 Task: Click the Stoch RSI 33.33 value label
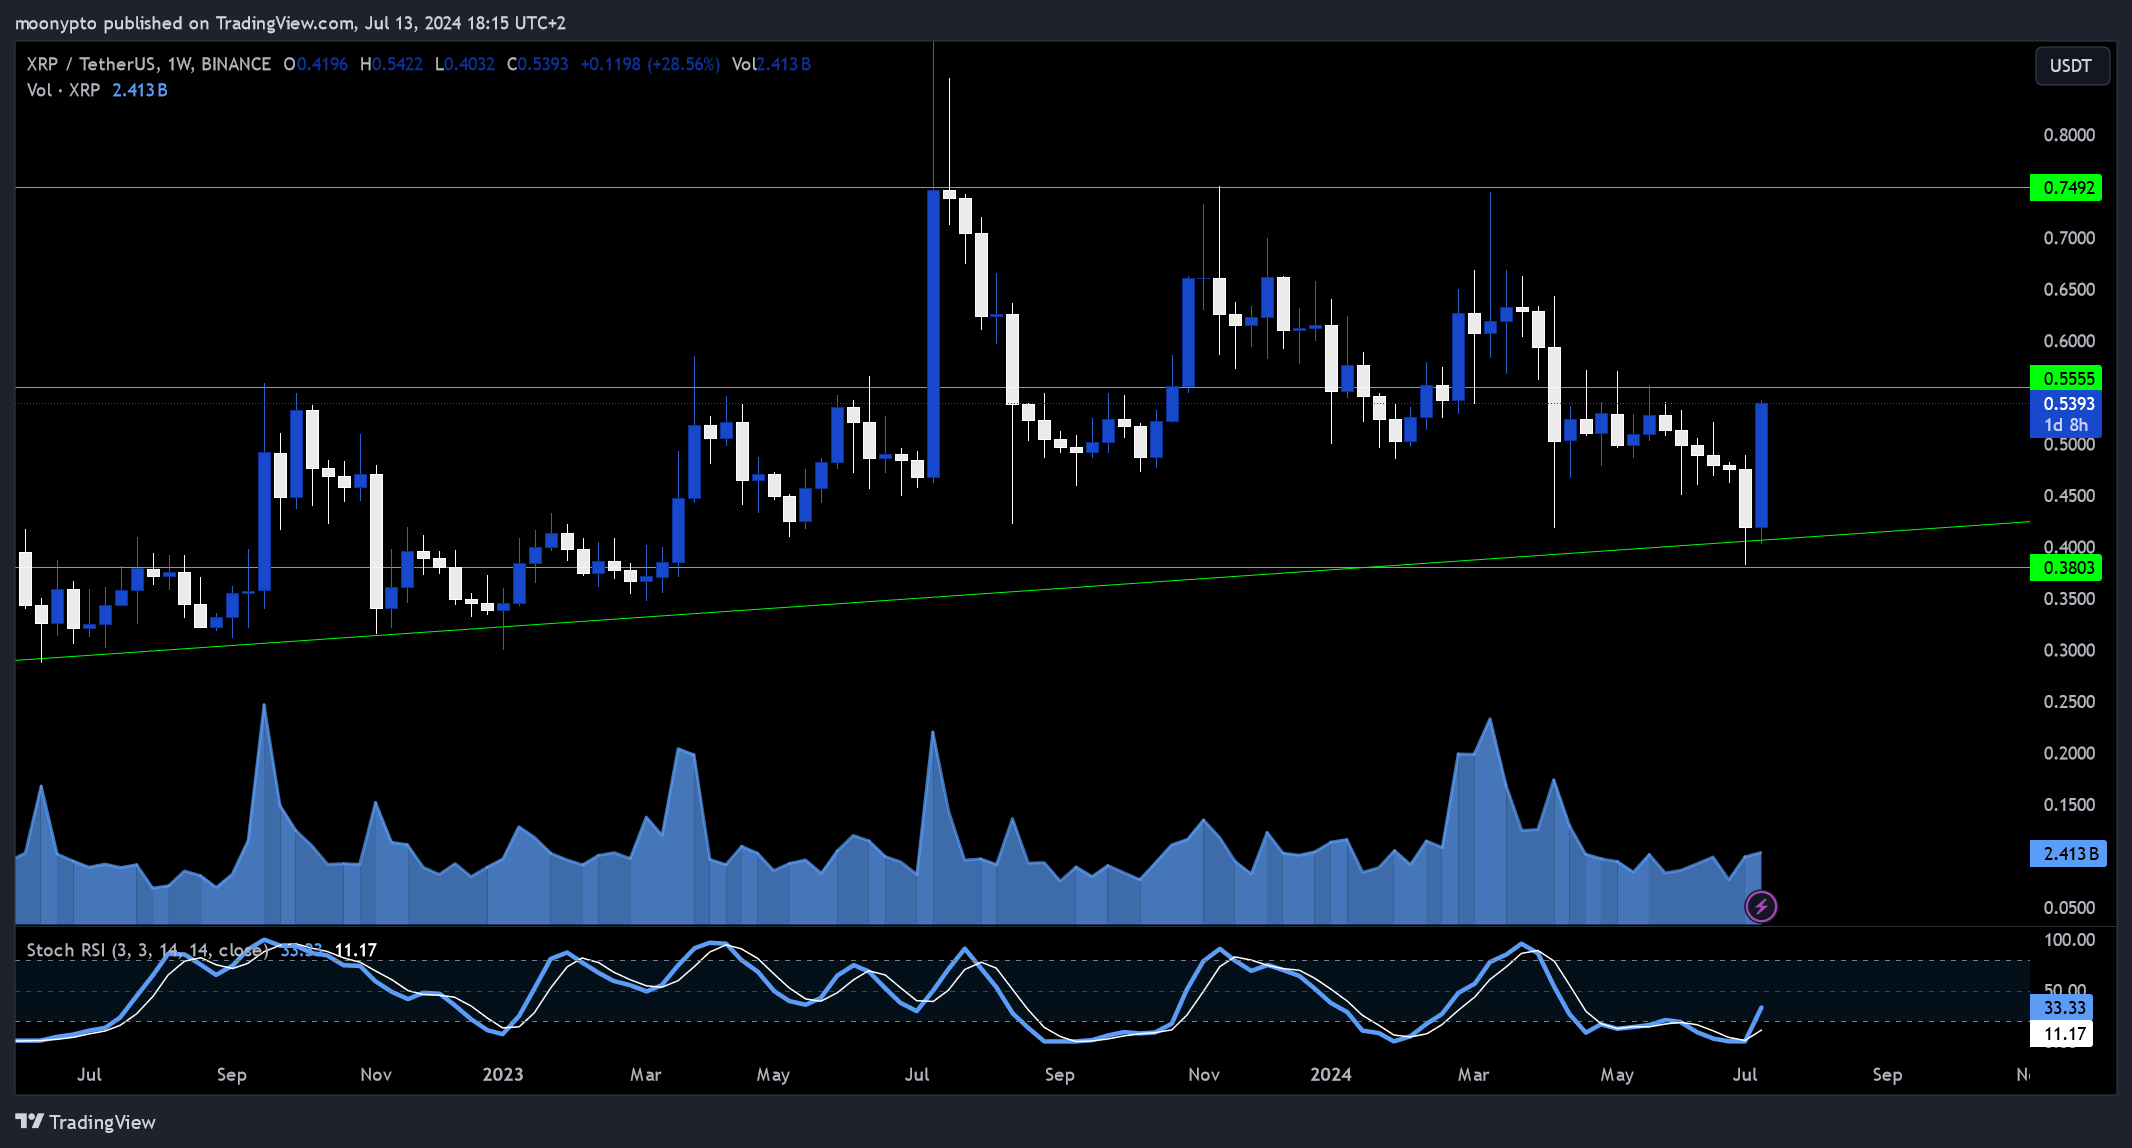pyautogui.click(x=2062, y=1008)
